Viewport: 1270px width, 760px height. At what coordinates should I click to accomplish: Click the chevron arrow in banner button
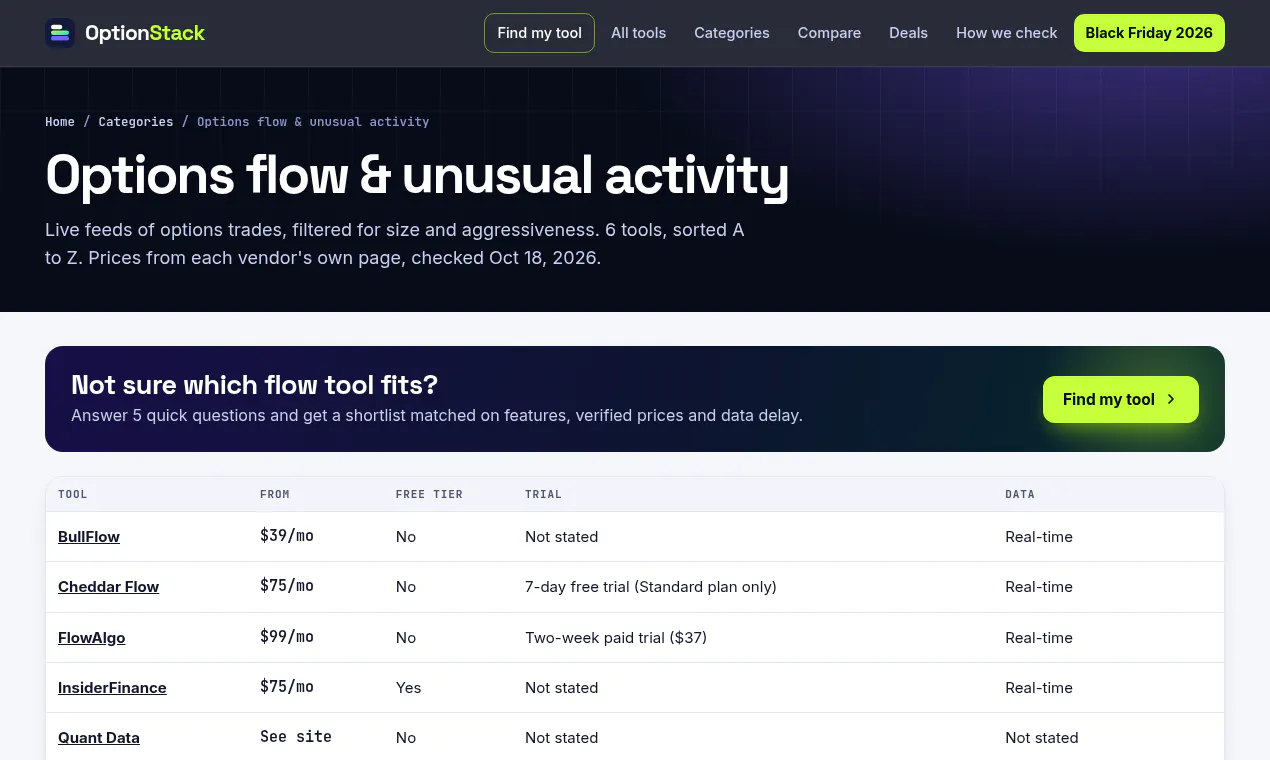pyautogui.click(x=1171, y=399)
